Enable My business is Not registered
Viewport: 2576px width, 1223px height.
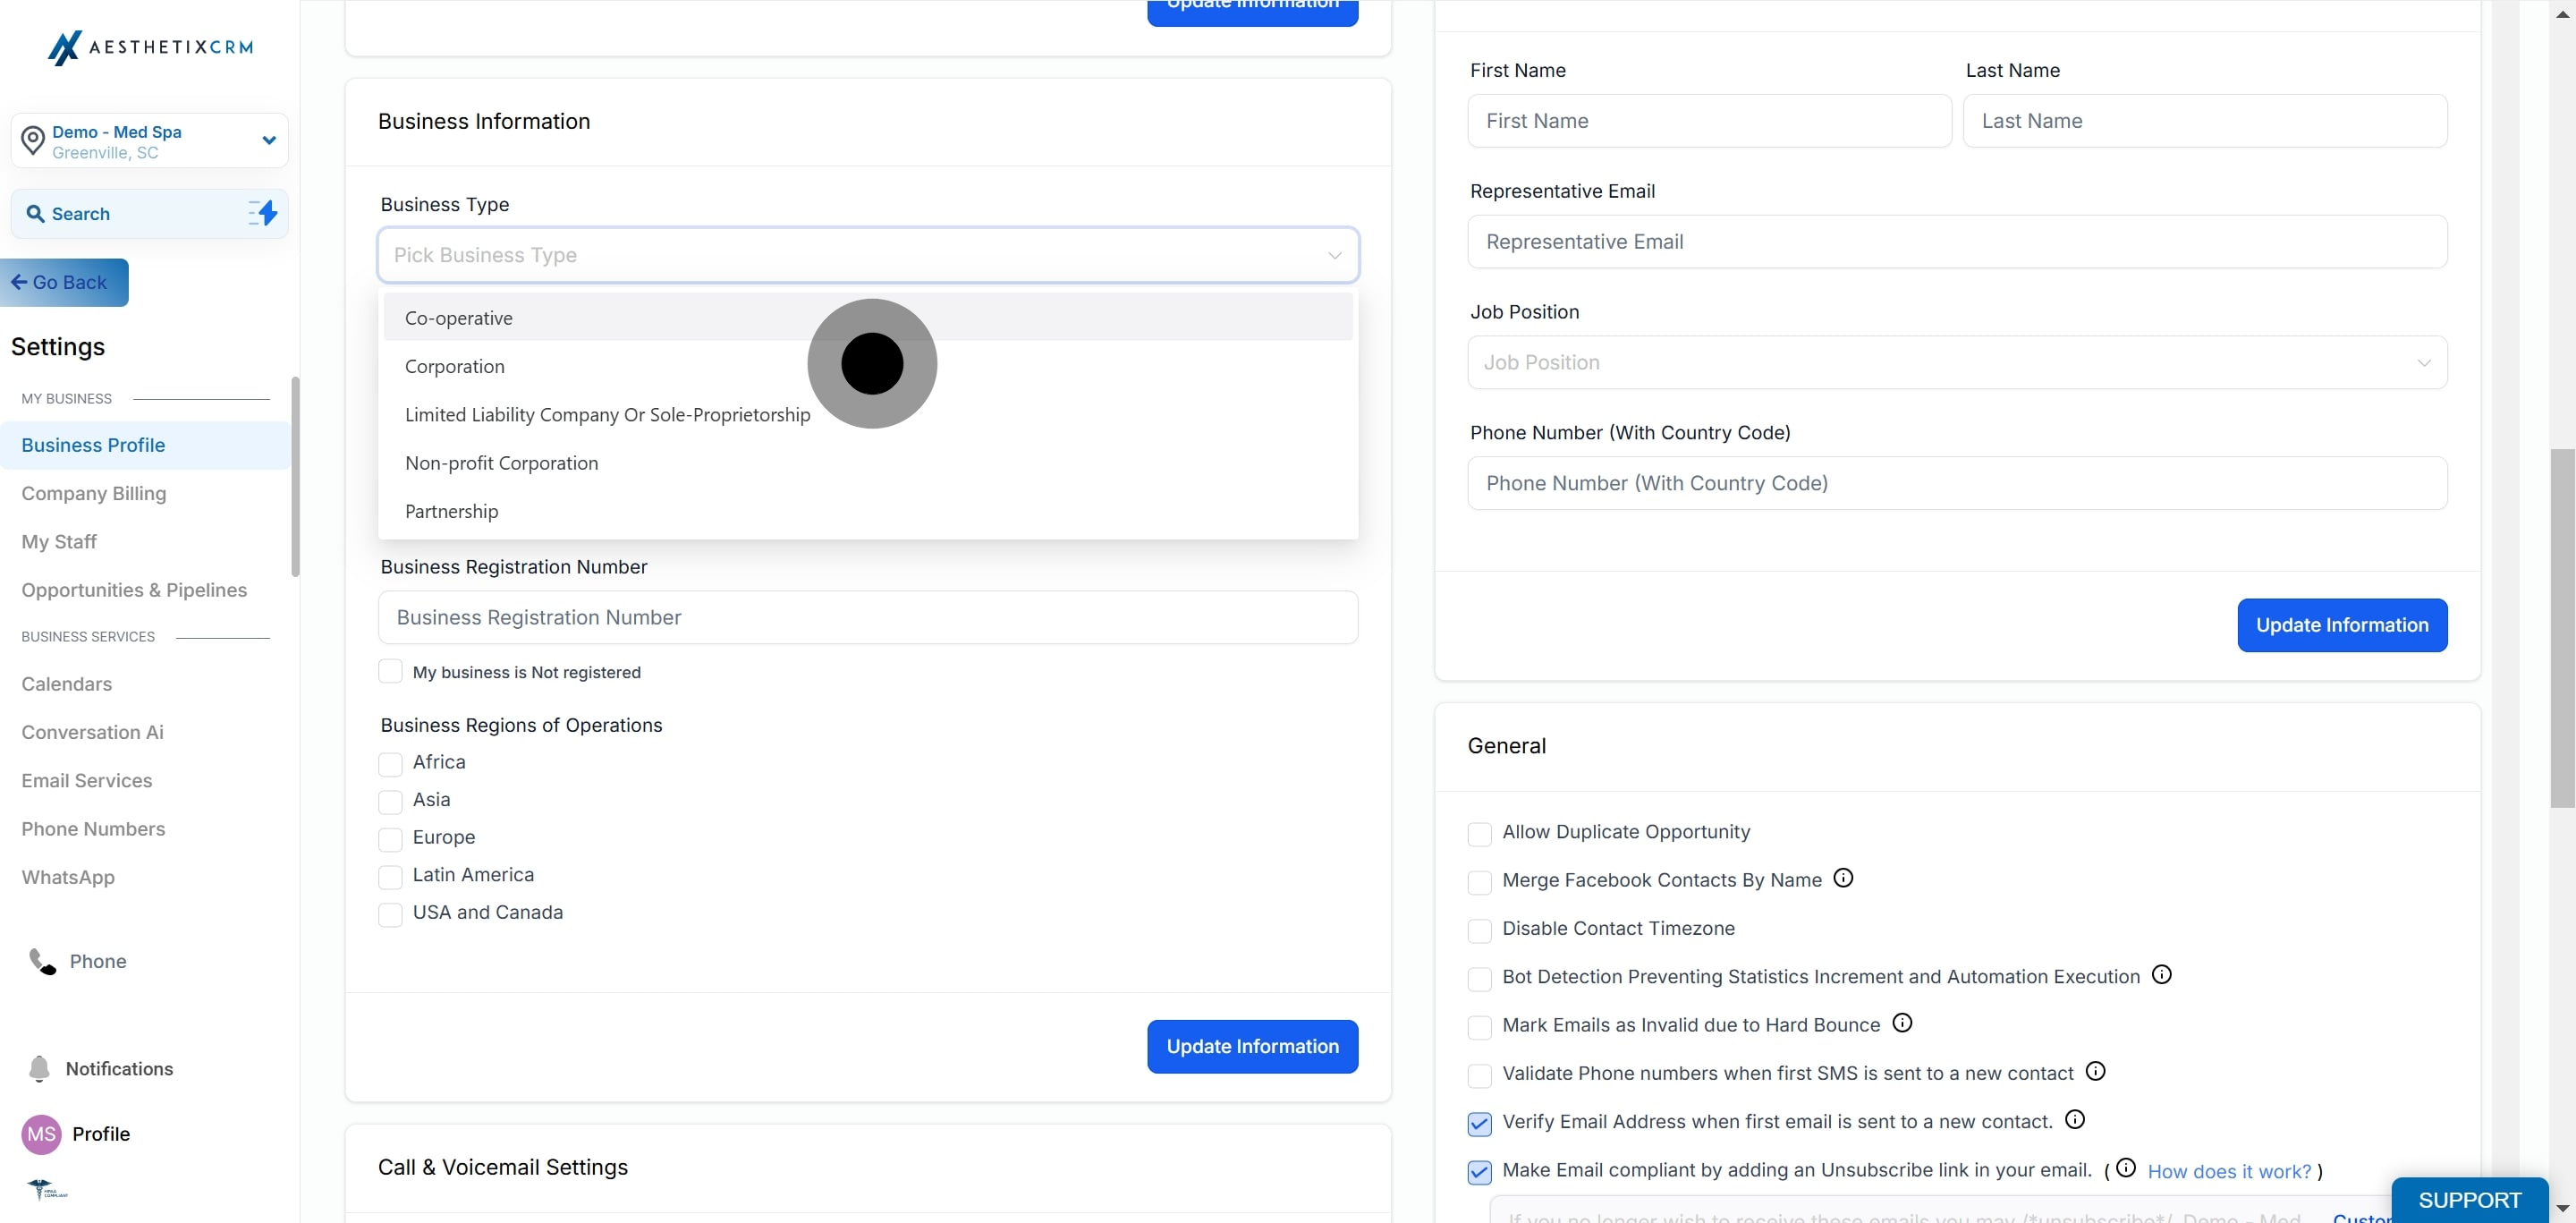390,672
